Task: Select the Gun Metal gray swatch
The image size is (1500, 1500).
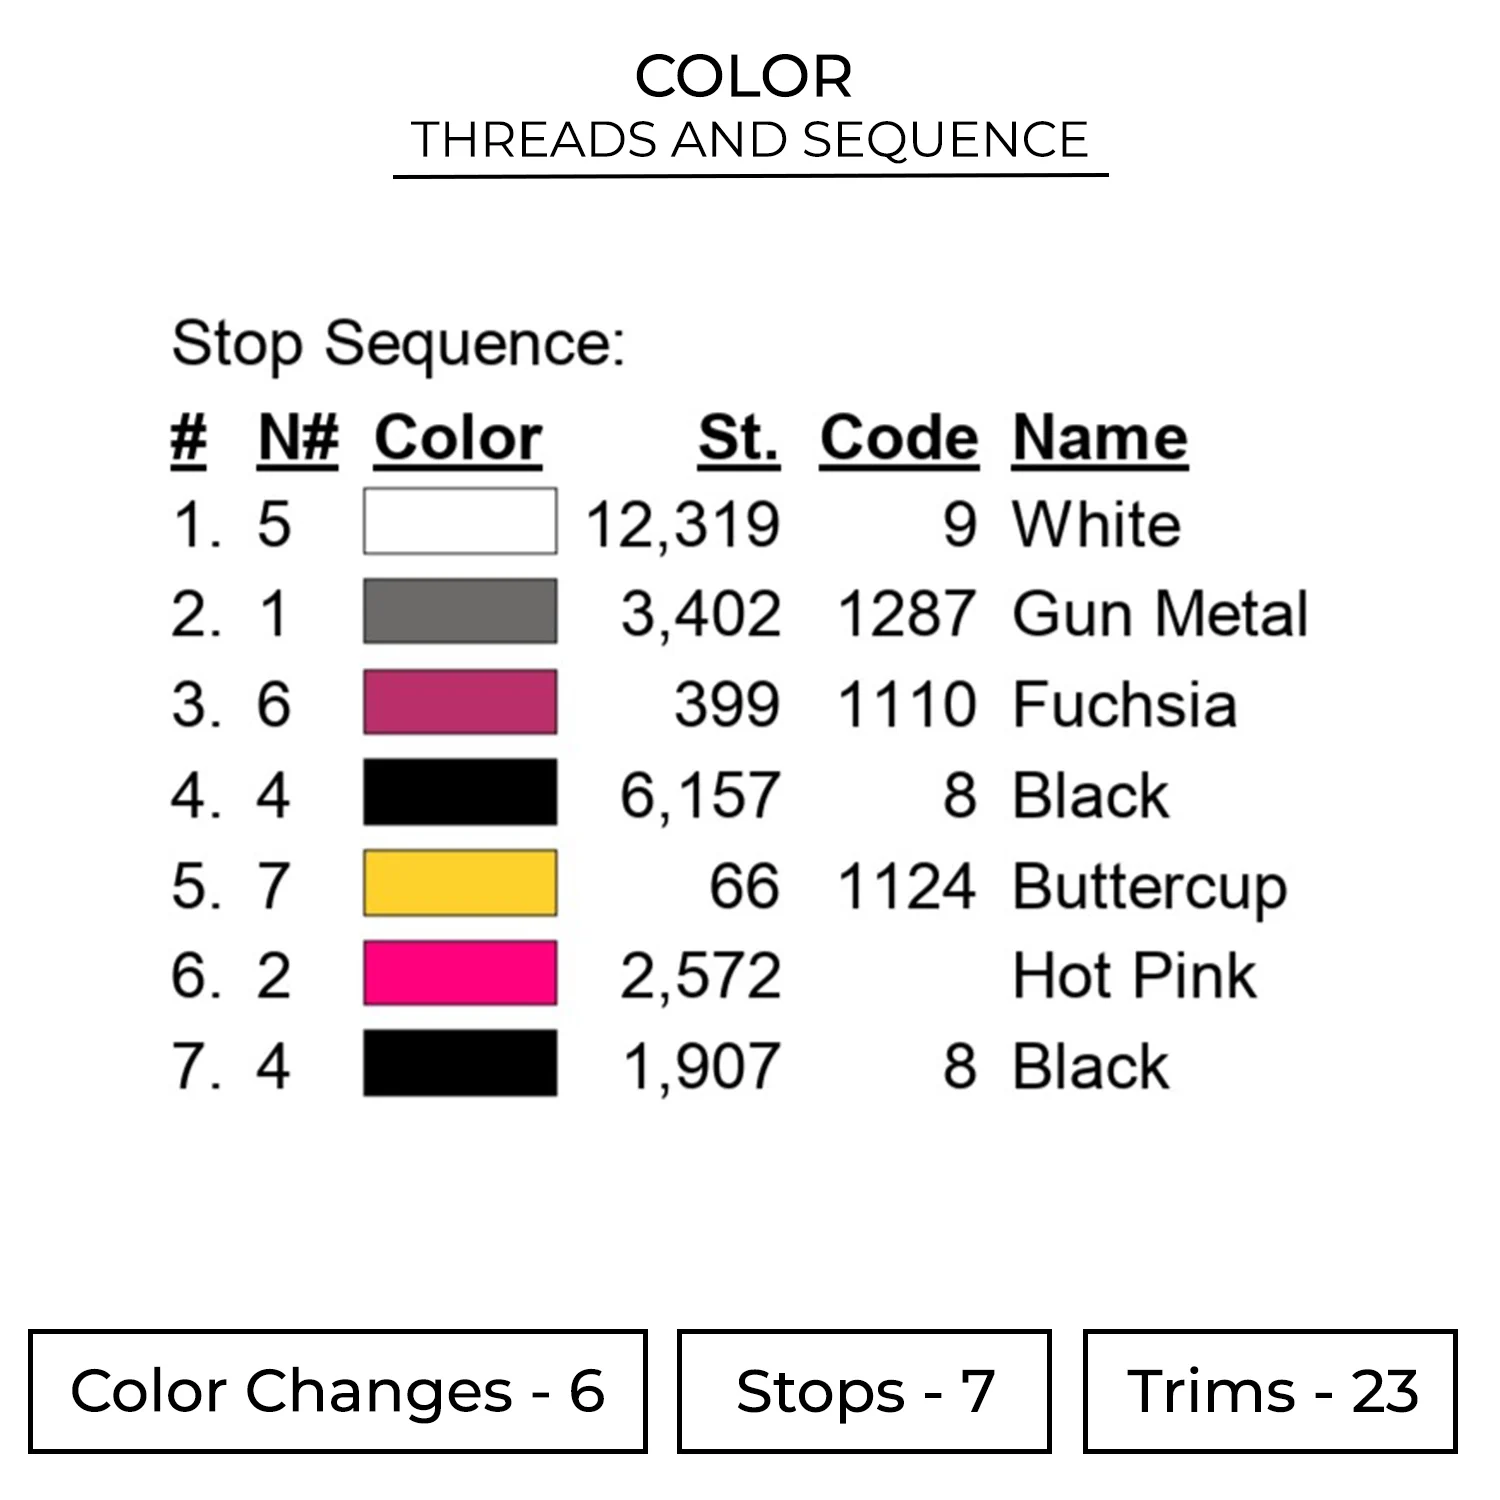Action: point(459,611)
